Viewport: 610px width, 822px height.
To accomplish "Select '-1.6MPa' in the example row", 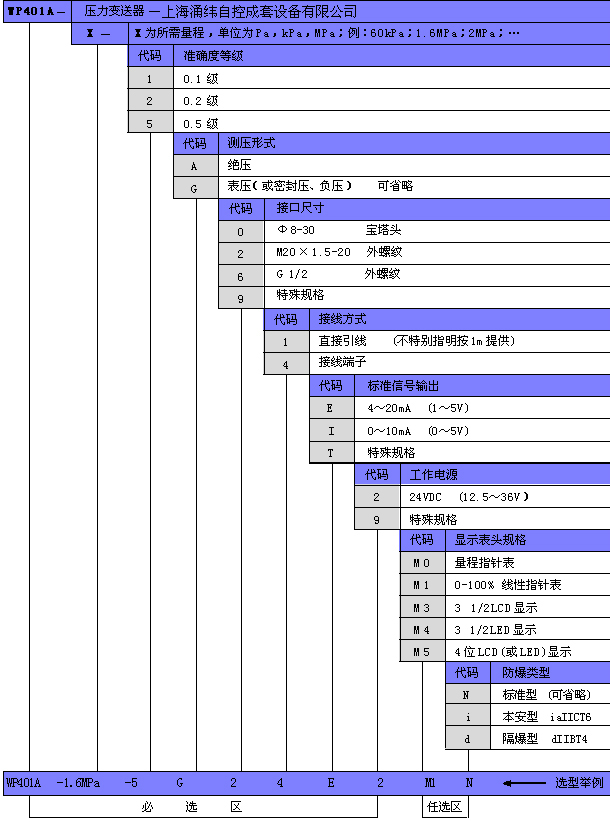I will click(78, 783).
